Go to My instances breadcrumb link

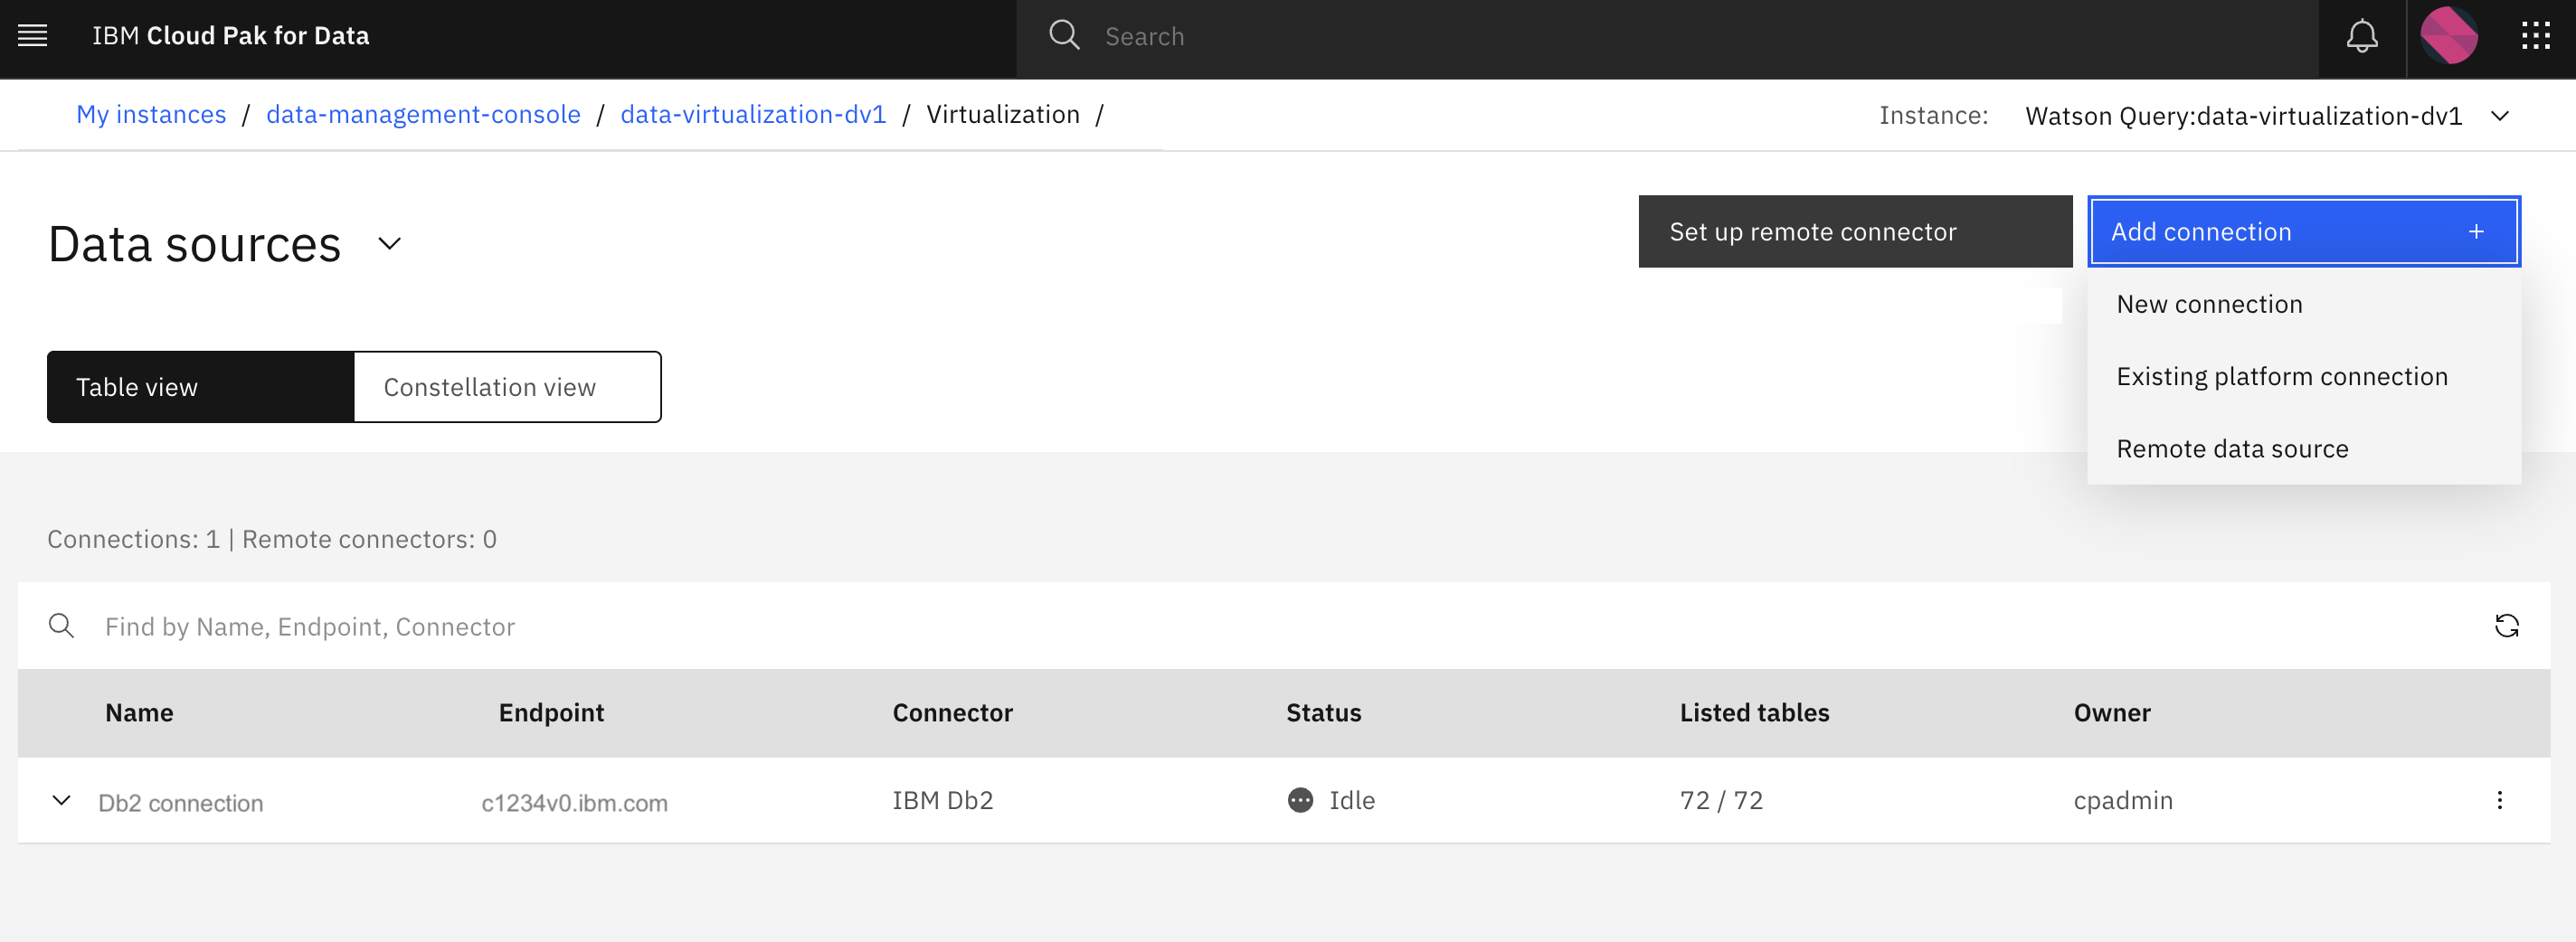tap(151, 115)
